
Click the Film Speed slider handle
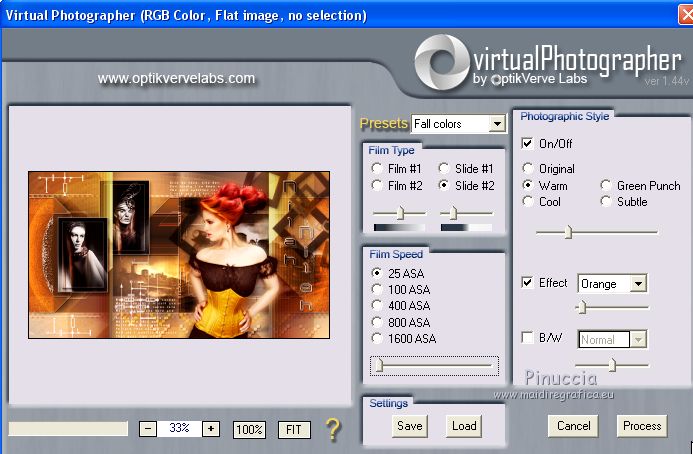(x=379, y=366)
